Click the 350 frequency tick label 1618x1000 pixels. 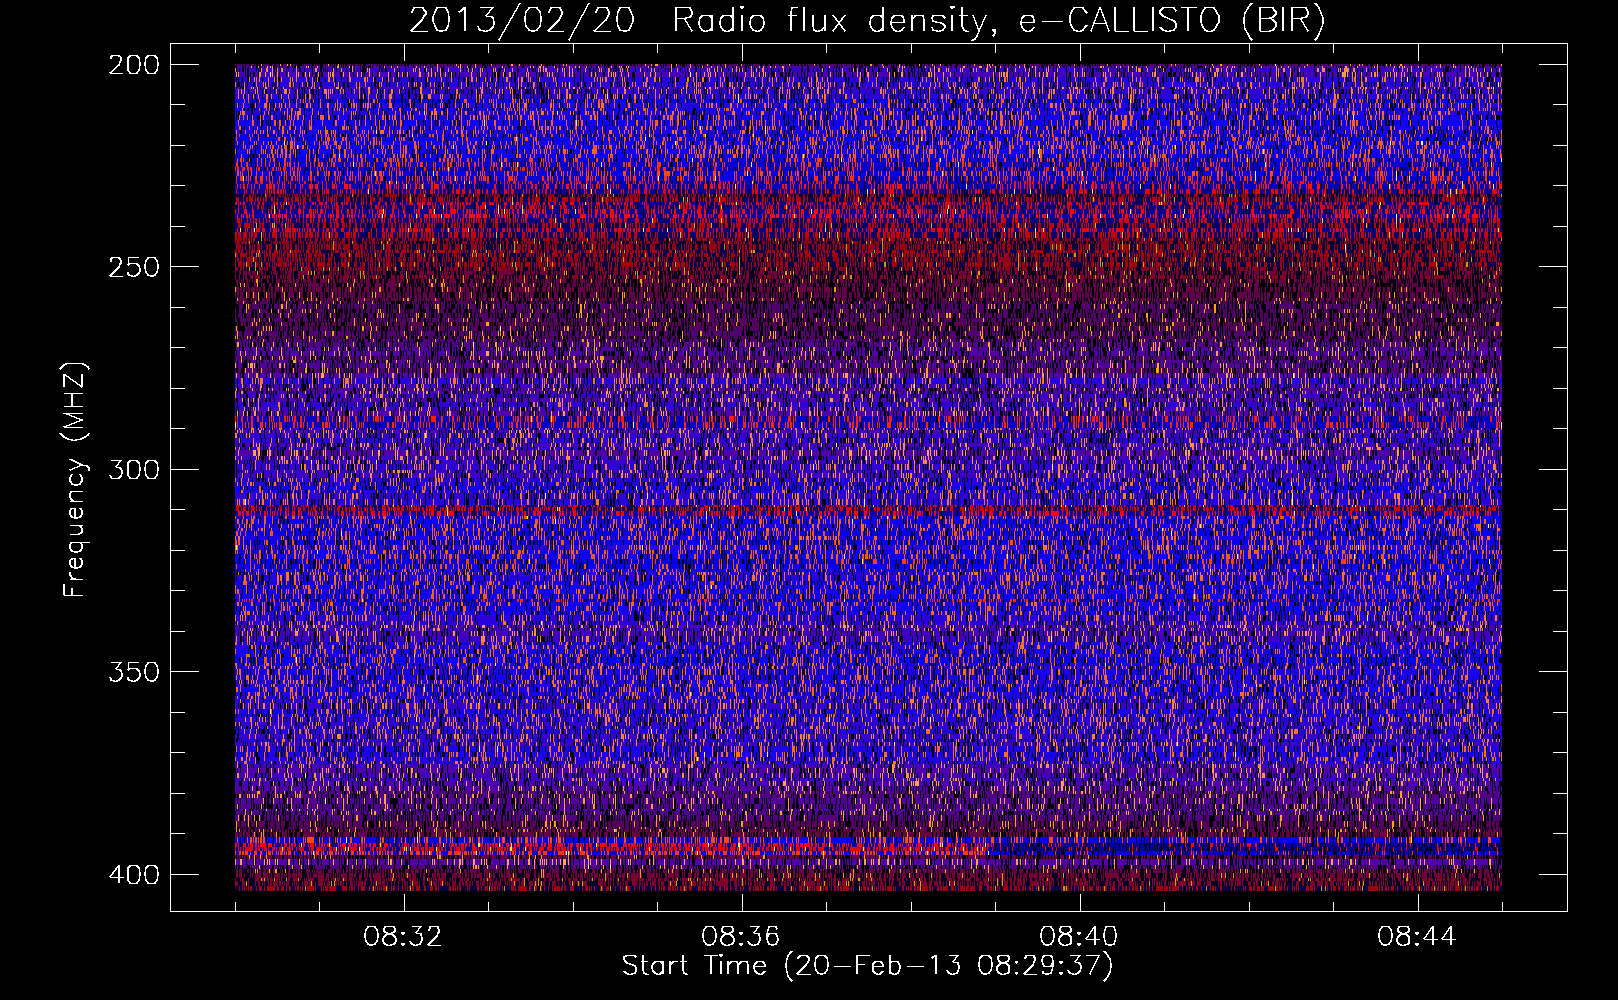click(133, 672)
